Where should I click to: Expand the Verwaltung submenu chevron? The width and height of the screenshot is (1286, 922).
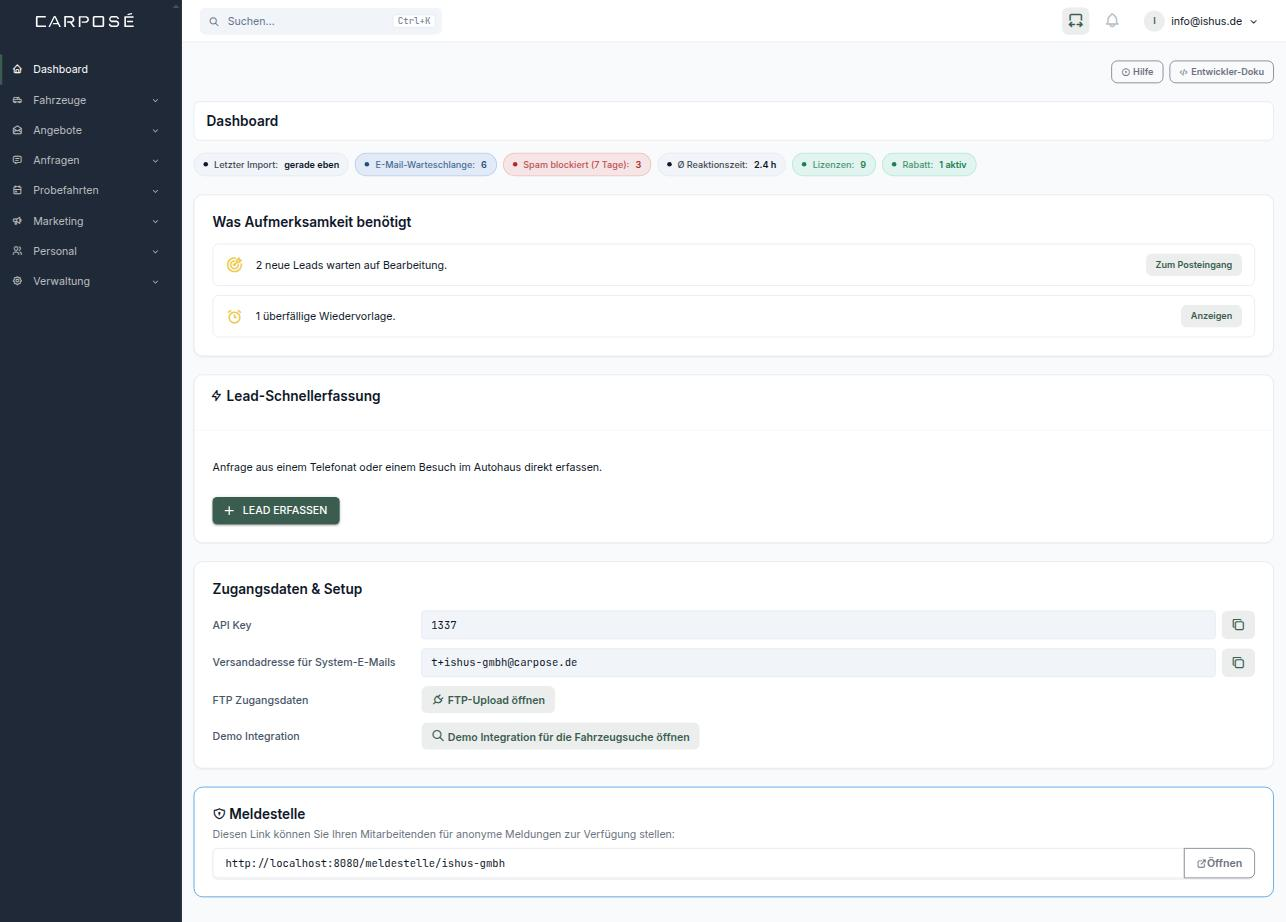tap(155, 281)
